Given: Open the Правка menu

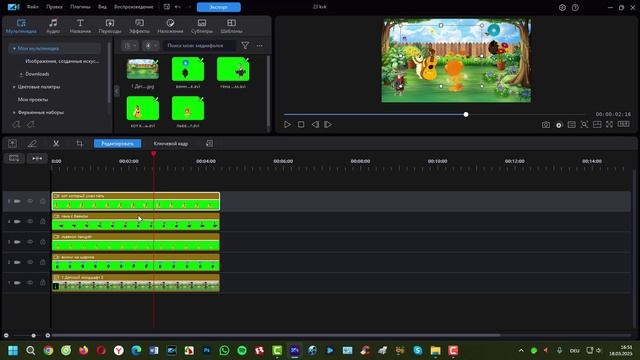Looking at the screenshot, I should coord(54,7).
